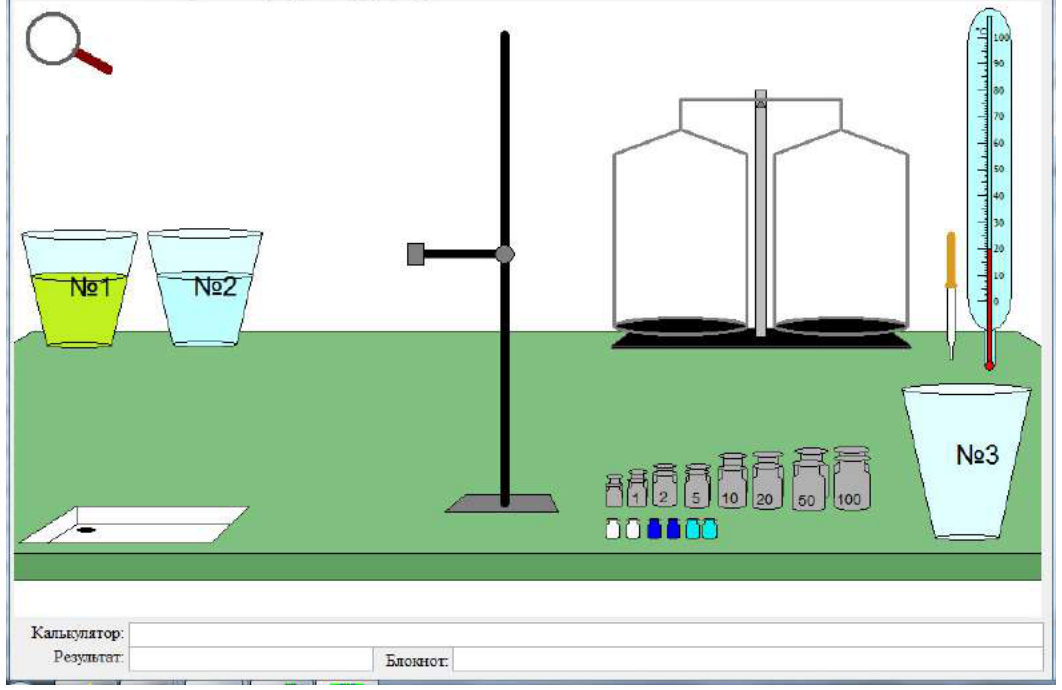
Task: Pick the weight labeled 10
Action: [x=731, y=481]
